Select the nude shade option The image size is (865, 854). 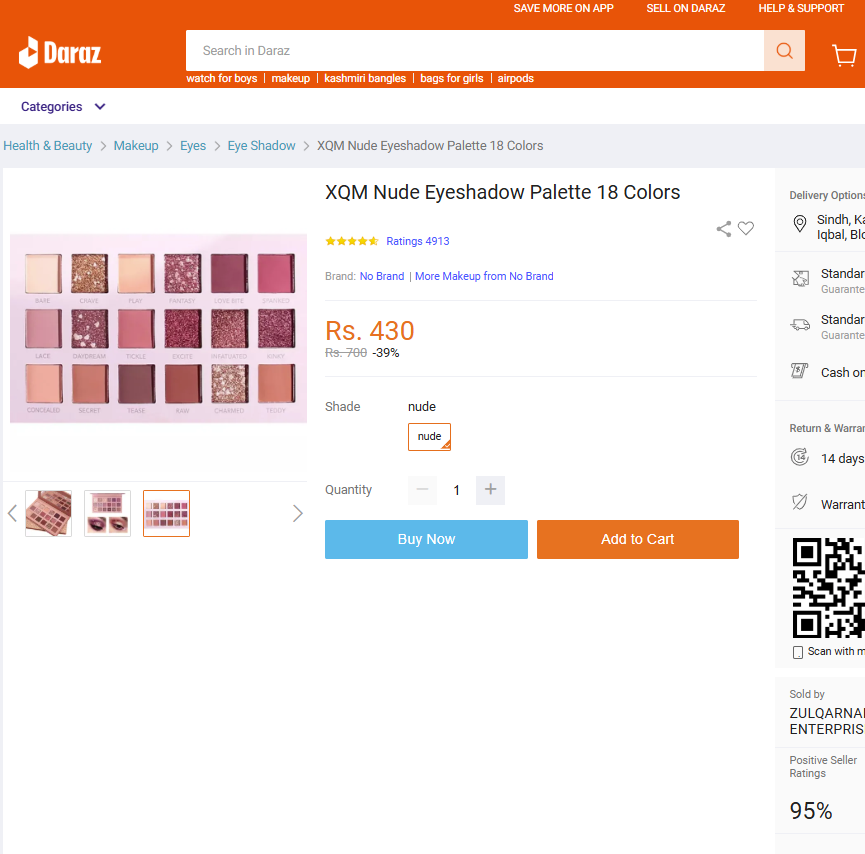429,436
